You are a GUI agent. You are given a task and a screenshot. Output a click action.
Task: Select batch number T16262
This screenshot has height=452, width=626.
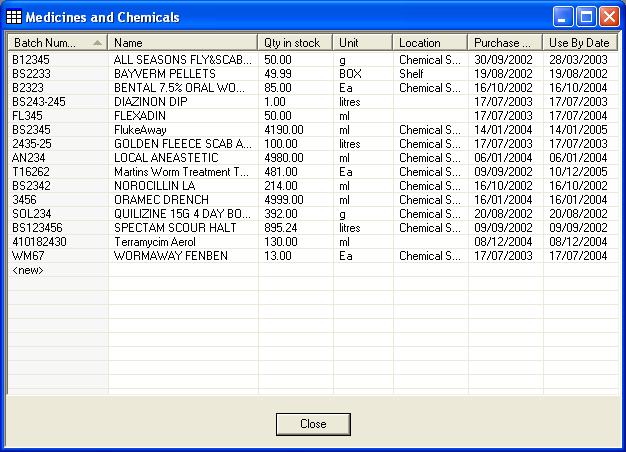58,172
